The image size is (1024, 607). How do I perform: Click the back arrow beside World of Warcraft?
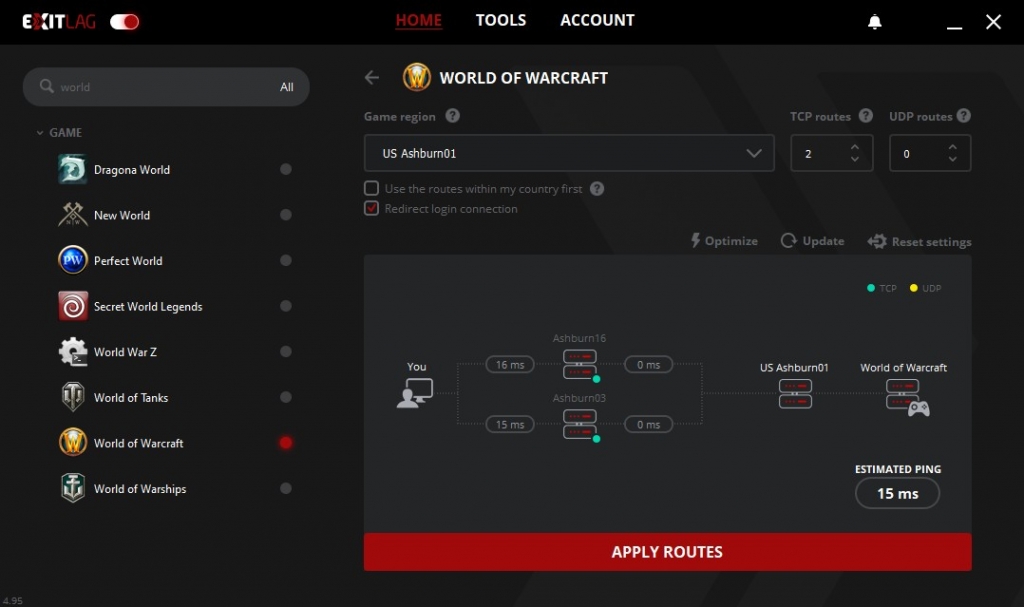[x=372, y=78]
